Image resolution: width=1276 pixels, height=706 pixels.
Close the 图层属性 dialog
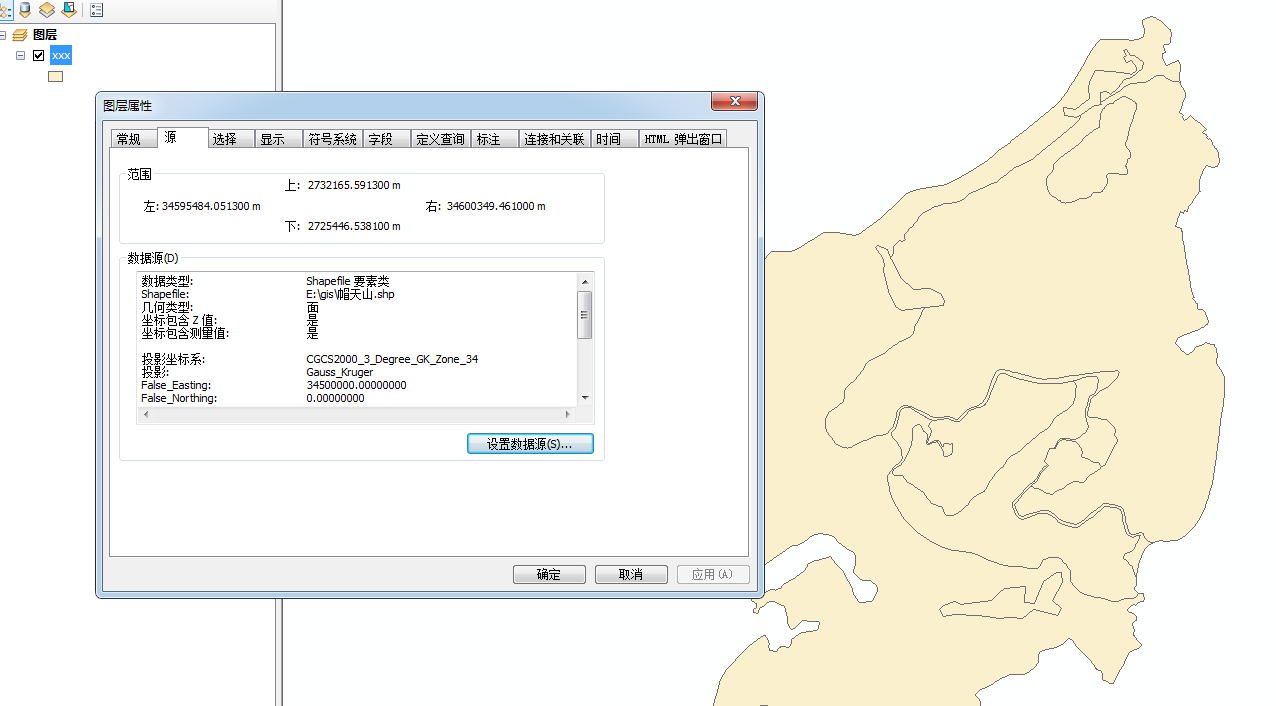[x=735, y=102]
